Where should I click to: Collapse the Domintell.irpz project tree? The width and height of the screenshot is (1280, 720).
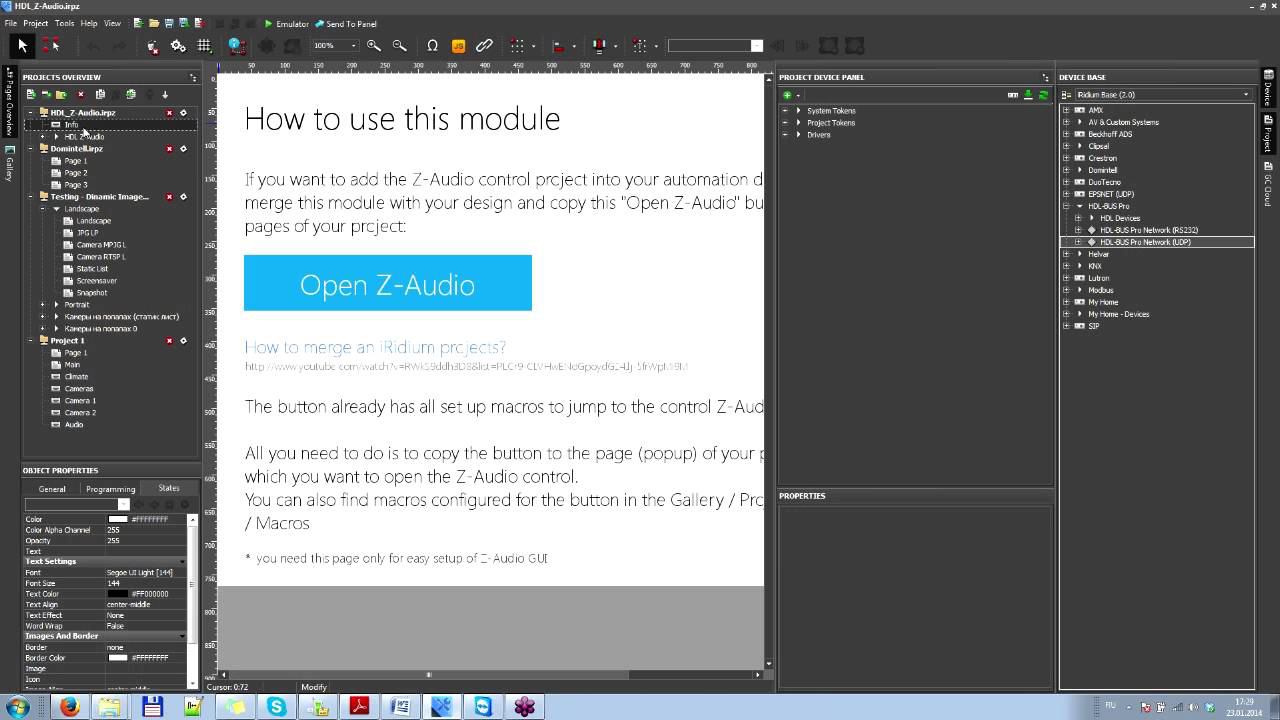[x=30, y=149]
